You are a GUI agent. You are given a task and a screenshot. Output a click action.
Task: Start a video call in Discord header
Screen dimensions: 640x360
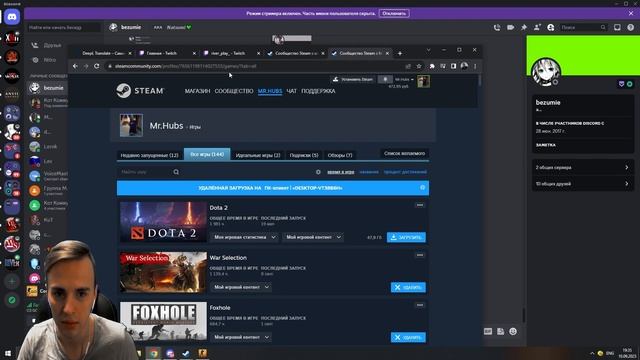tap(510, 27)
